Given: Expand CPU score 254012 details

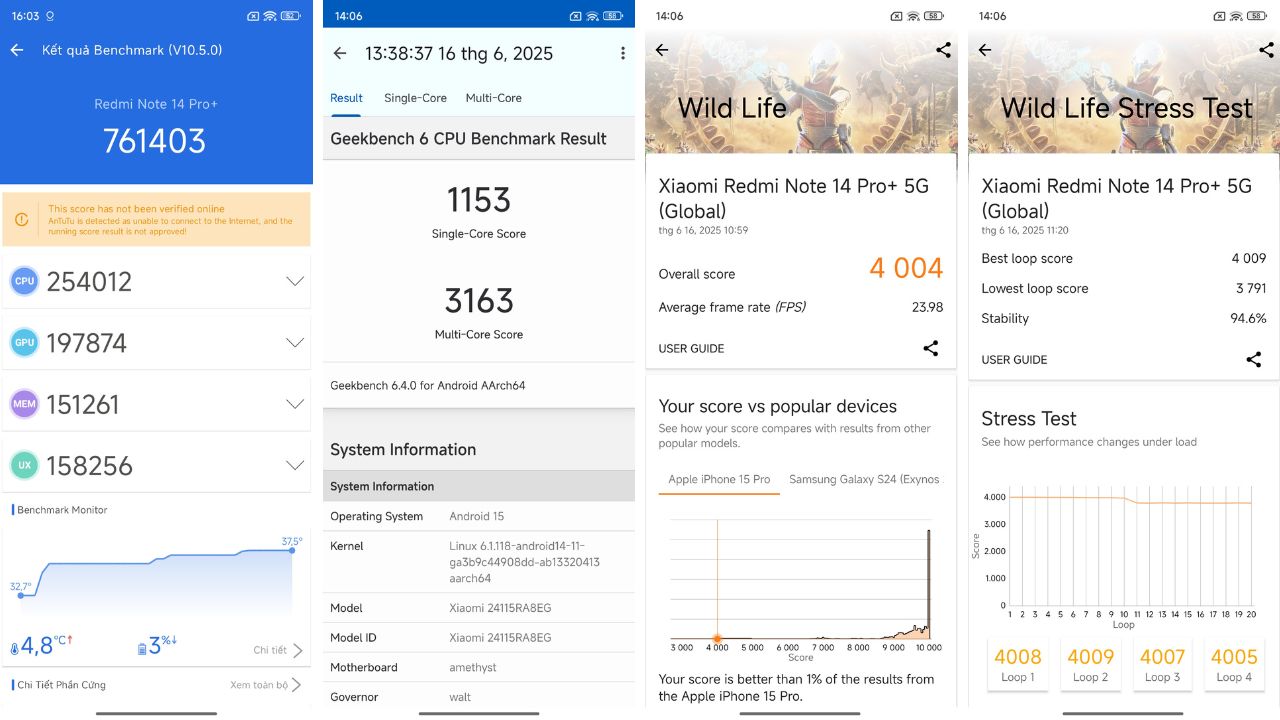Looking at the screenshot, I should pos(295,281).
